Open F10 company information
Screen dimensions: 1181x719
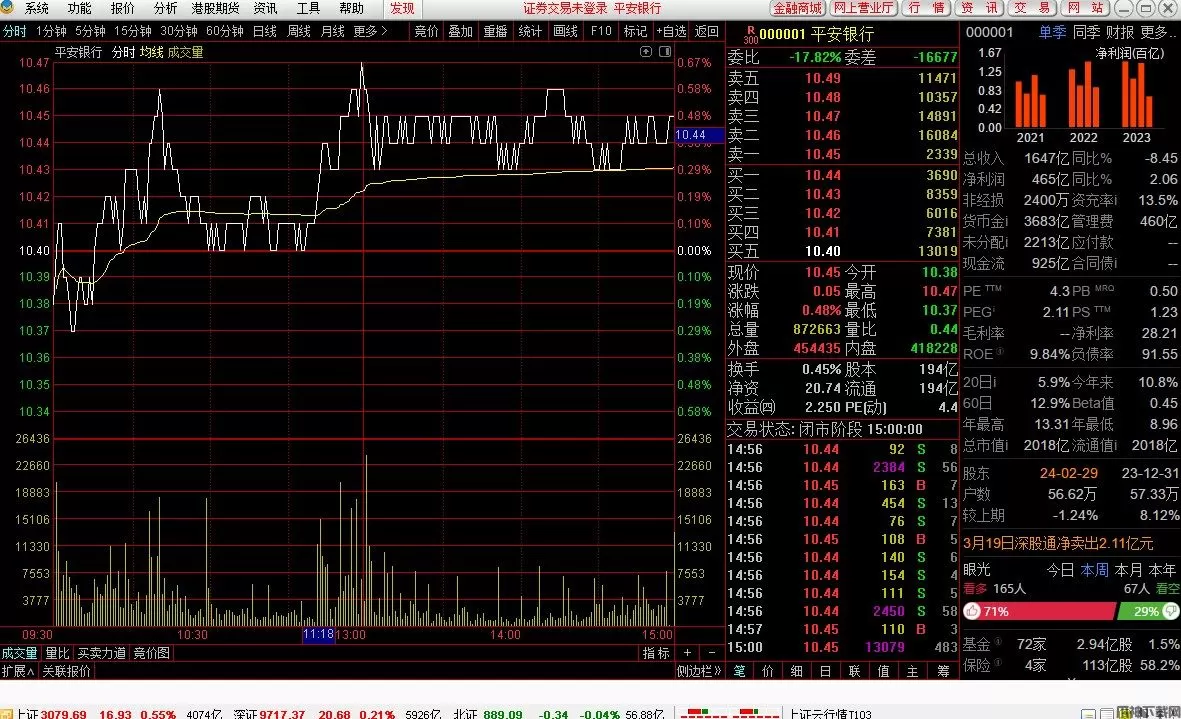601,31
